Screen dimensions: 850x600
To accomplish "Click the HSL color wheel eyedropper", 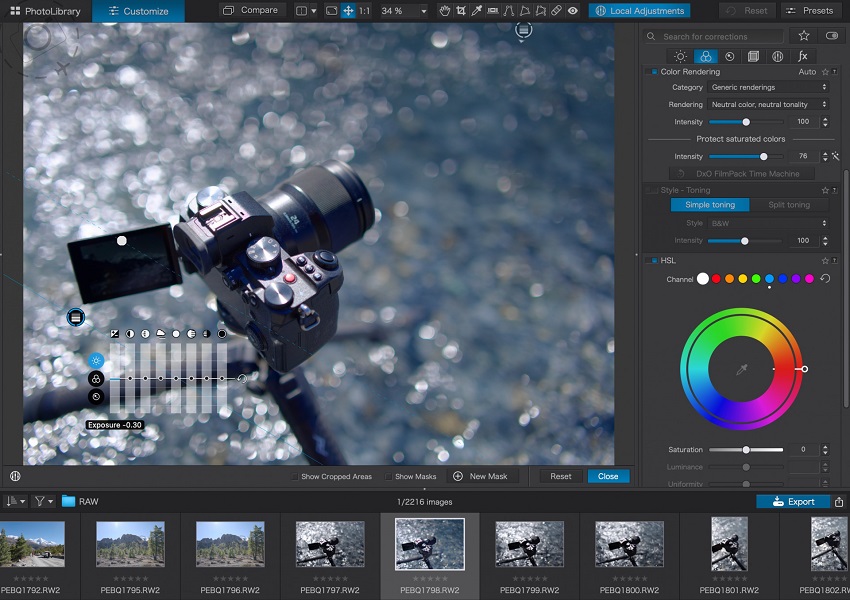I will point(741,370).
